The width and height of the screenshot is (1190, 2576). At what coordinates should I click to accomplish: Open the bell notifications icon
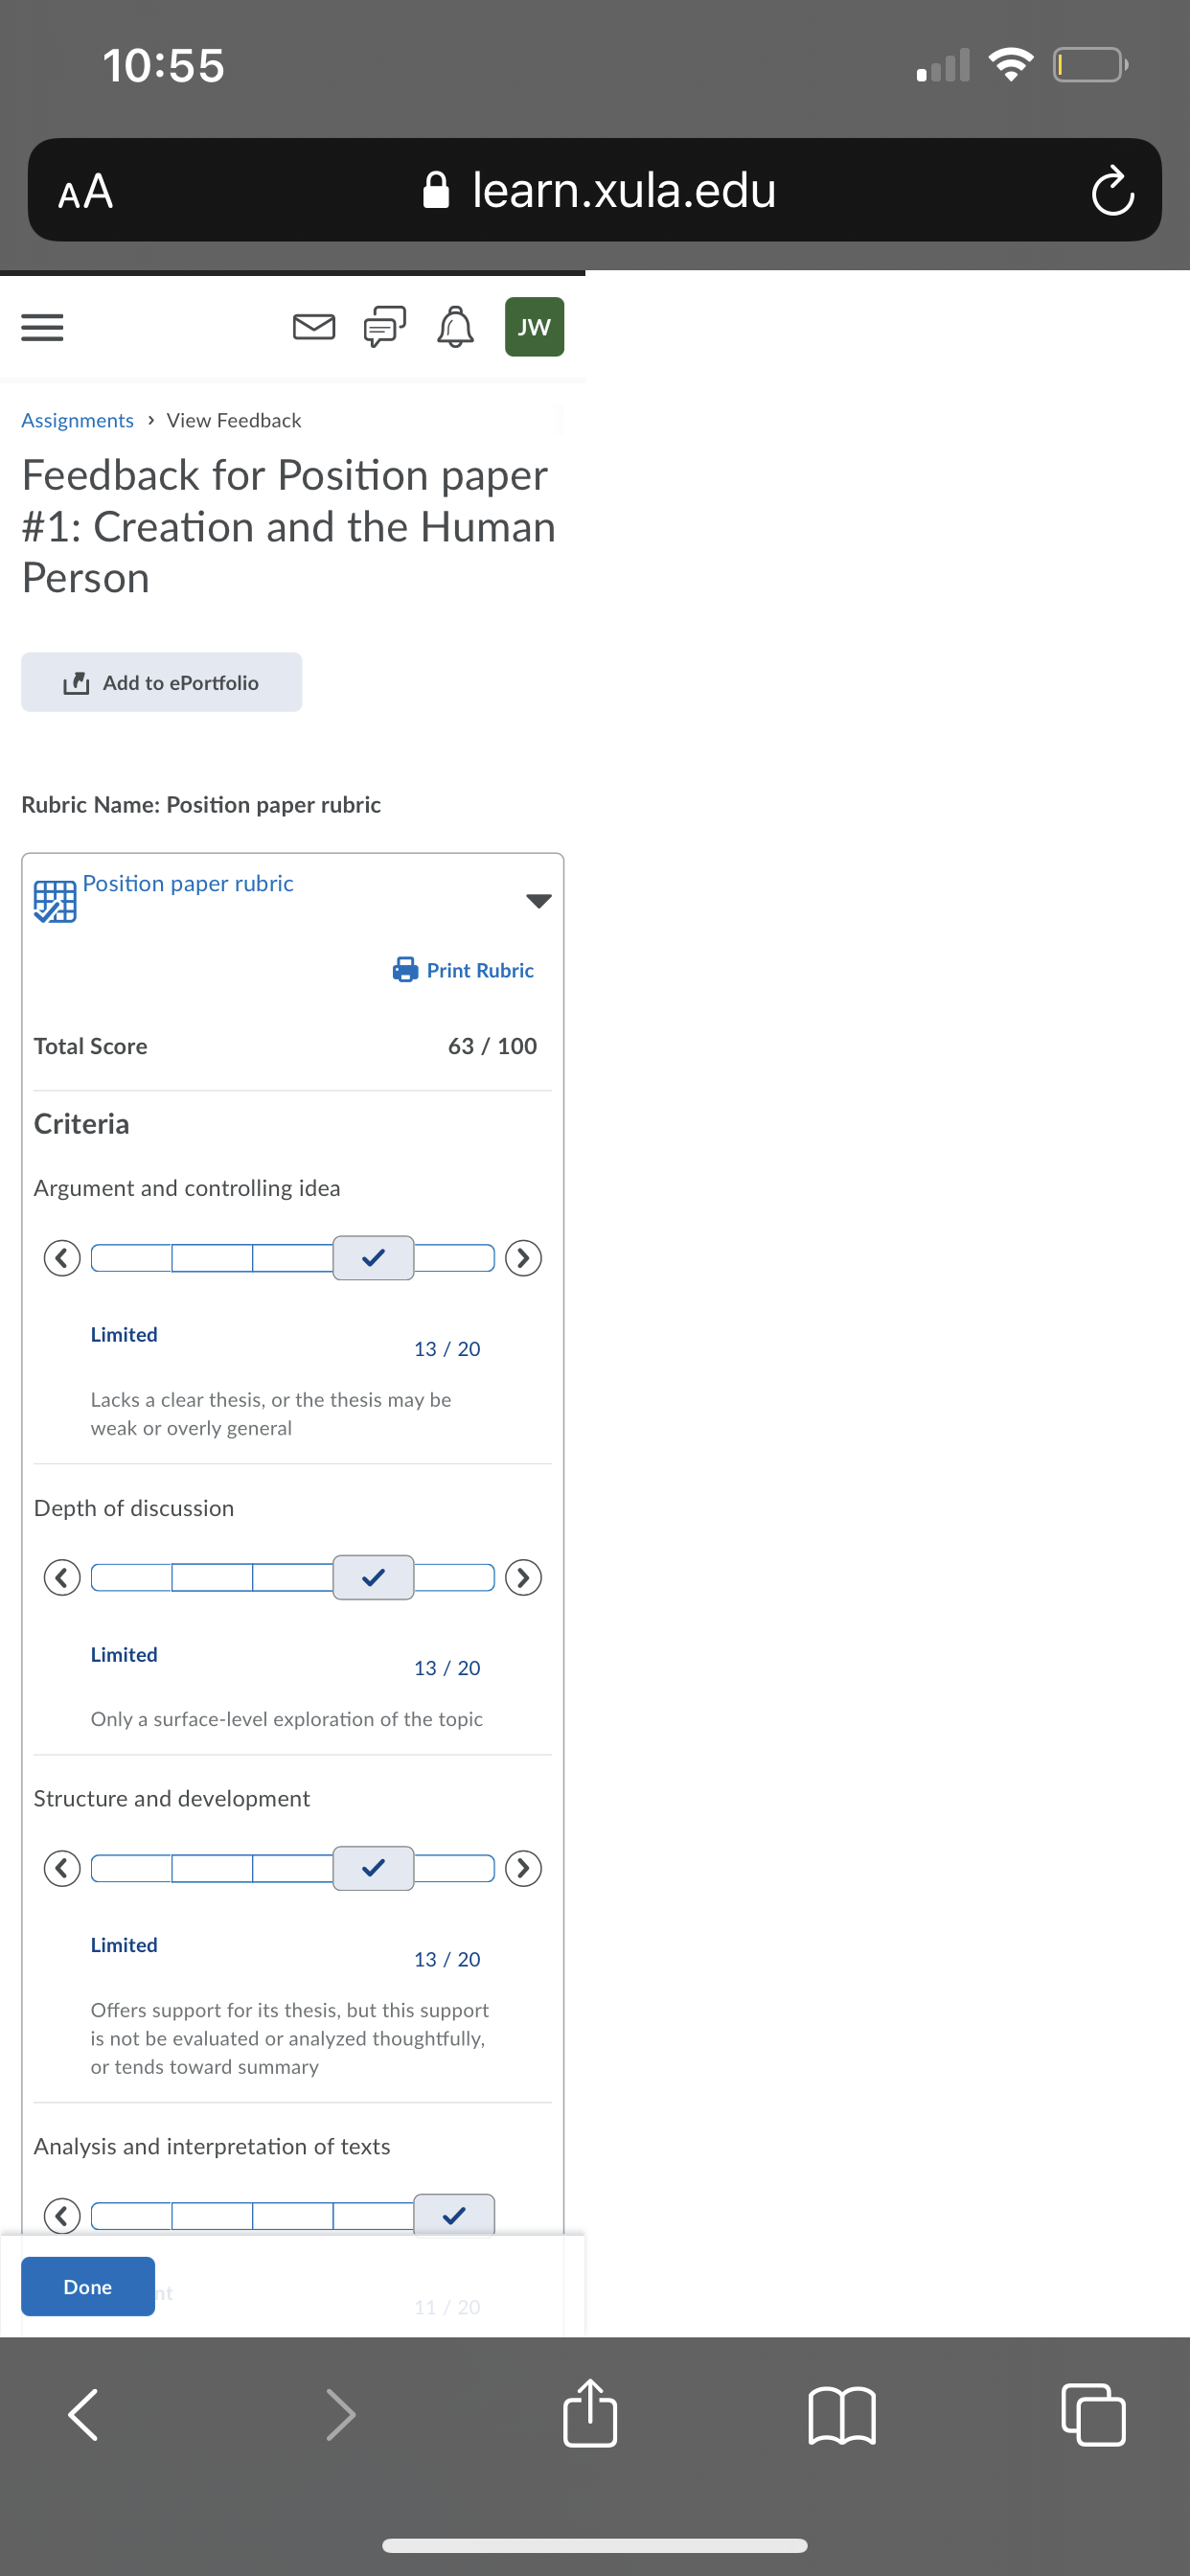455,327
